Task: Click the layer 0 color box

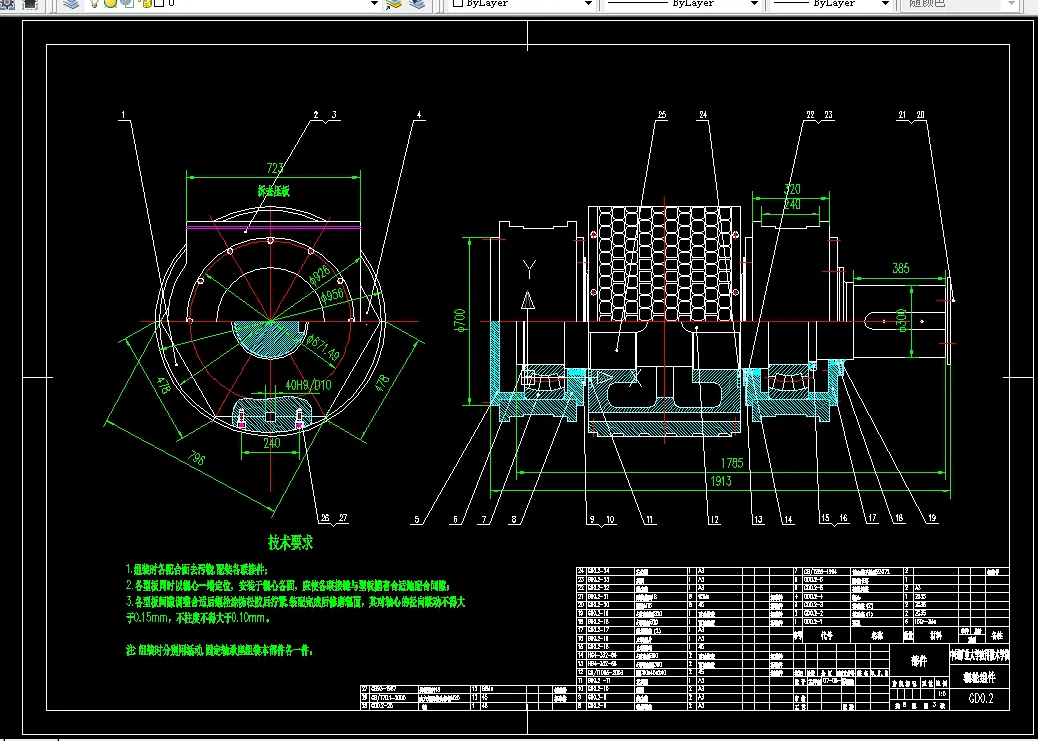Action: click(x=159, y=3)
